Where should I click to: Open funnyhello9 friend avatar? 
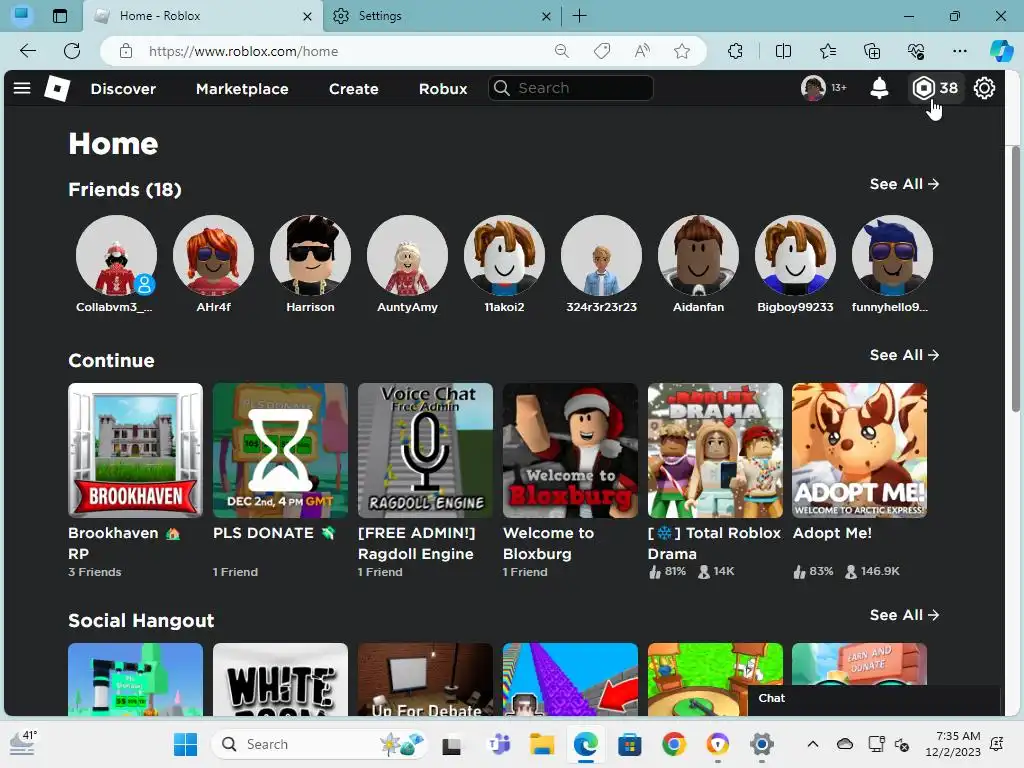pos(892,255)
